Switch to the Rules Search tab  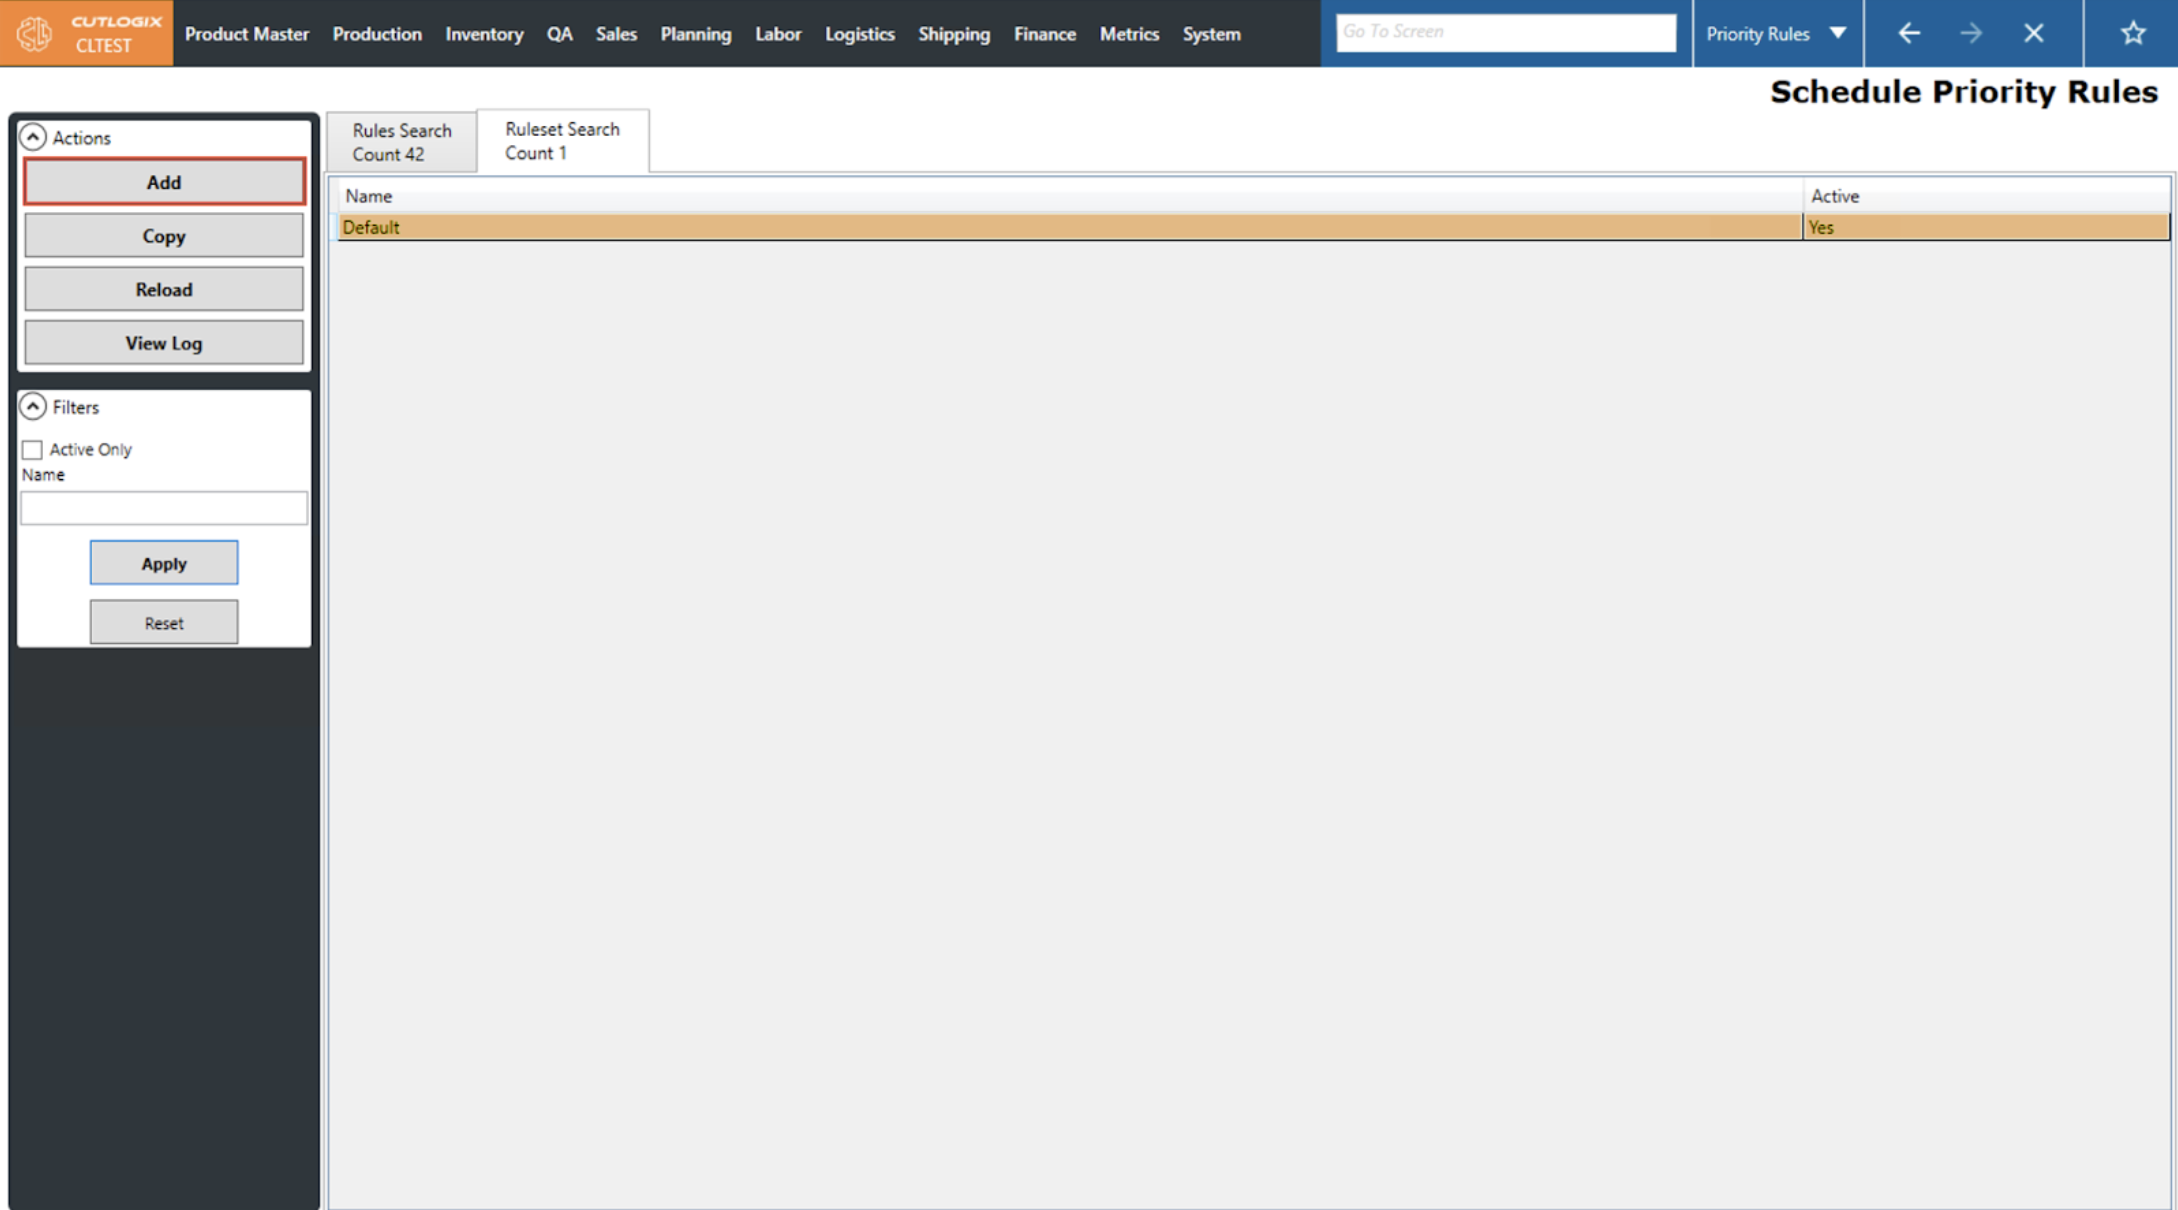401,142
